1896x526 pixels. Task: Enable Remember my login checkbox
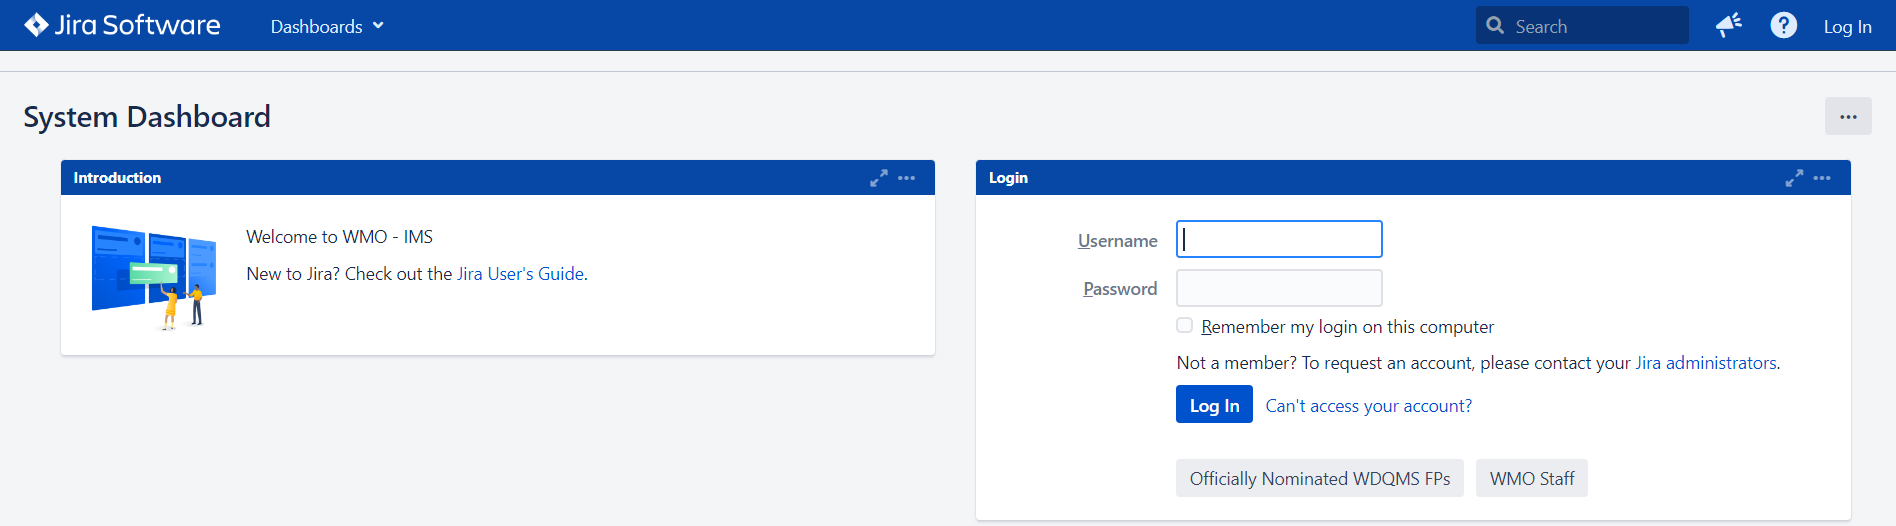click(x=1184, y=325)
